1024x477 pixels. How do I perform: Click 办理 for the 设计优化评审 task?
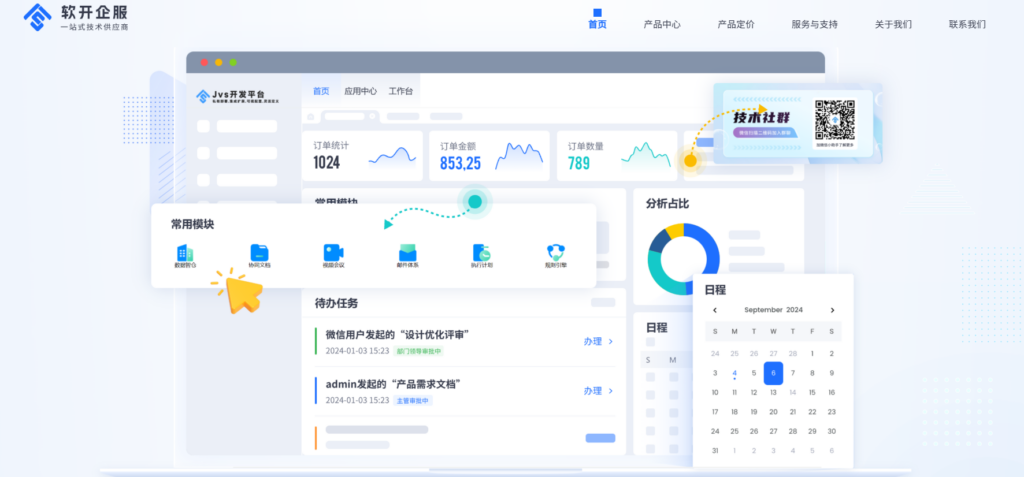[x=597, y=341]
